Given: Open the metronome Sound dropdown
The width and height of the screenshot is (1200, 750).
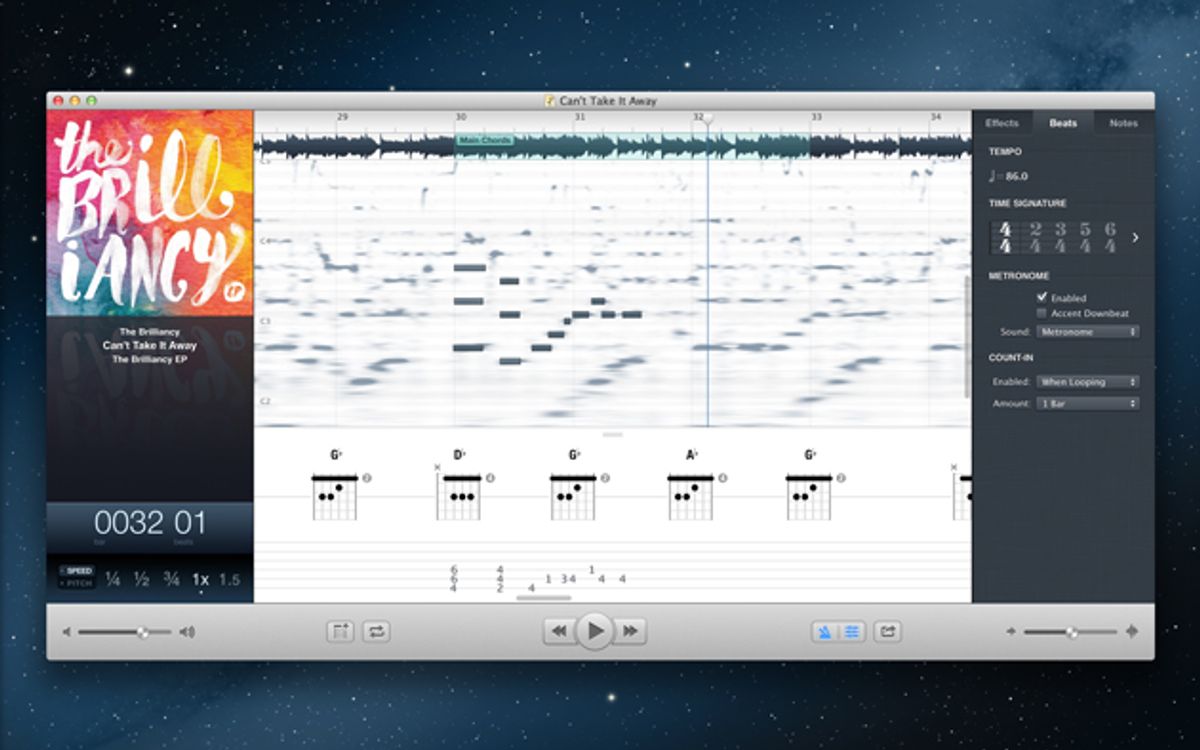Looking at the screenshot, I should 1088,331.
